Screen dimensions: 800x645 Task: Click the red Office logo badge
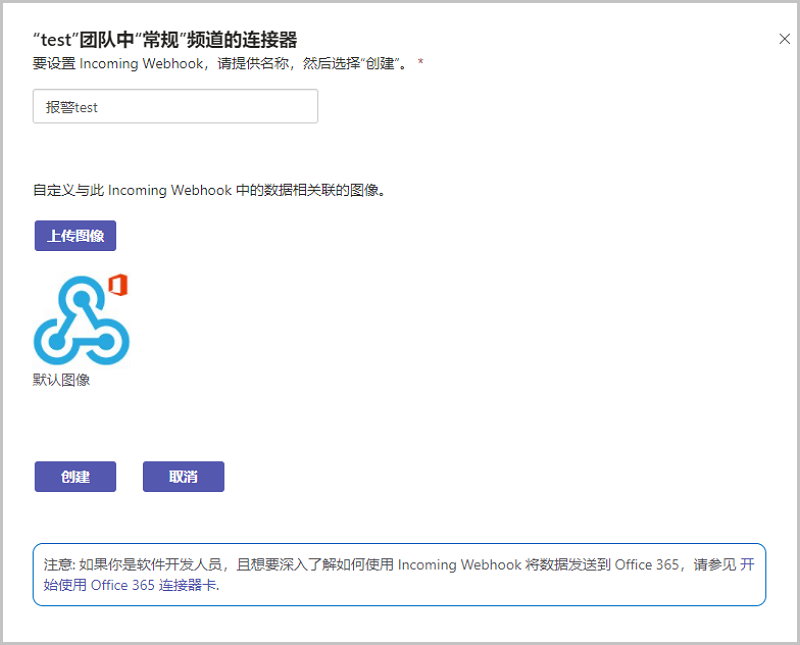coord(117,284)
